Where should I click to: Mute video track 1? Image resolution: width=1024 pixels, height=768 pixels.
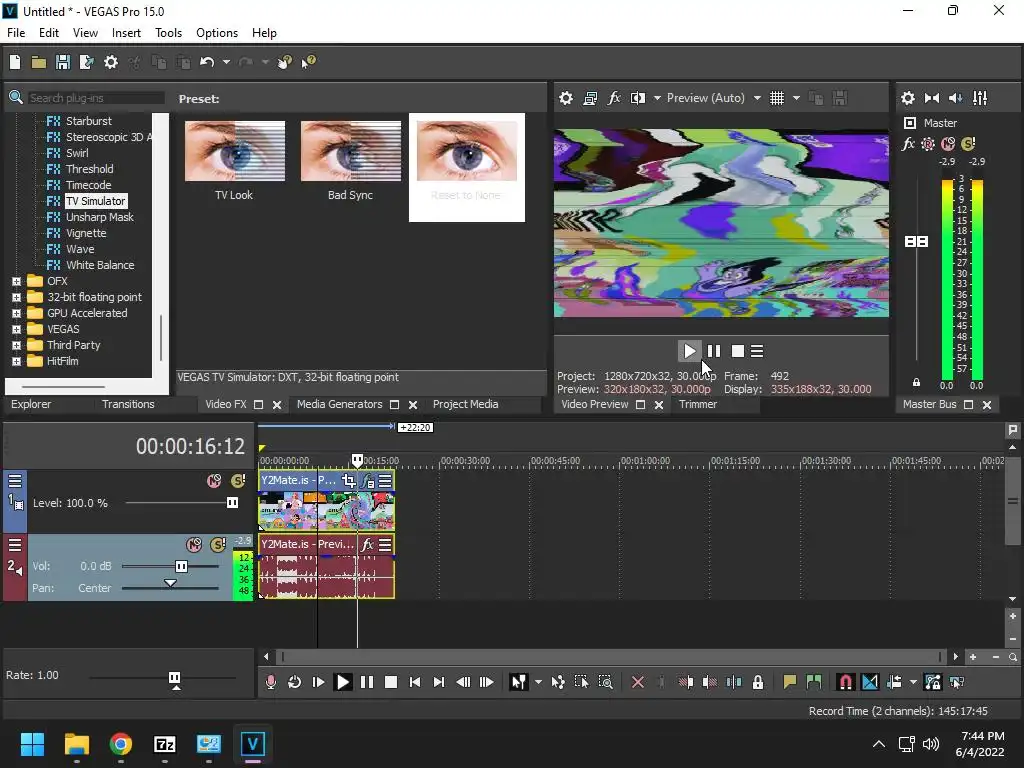pos(214,481)
